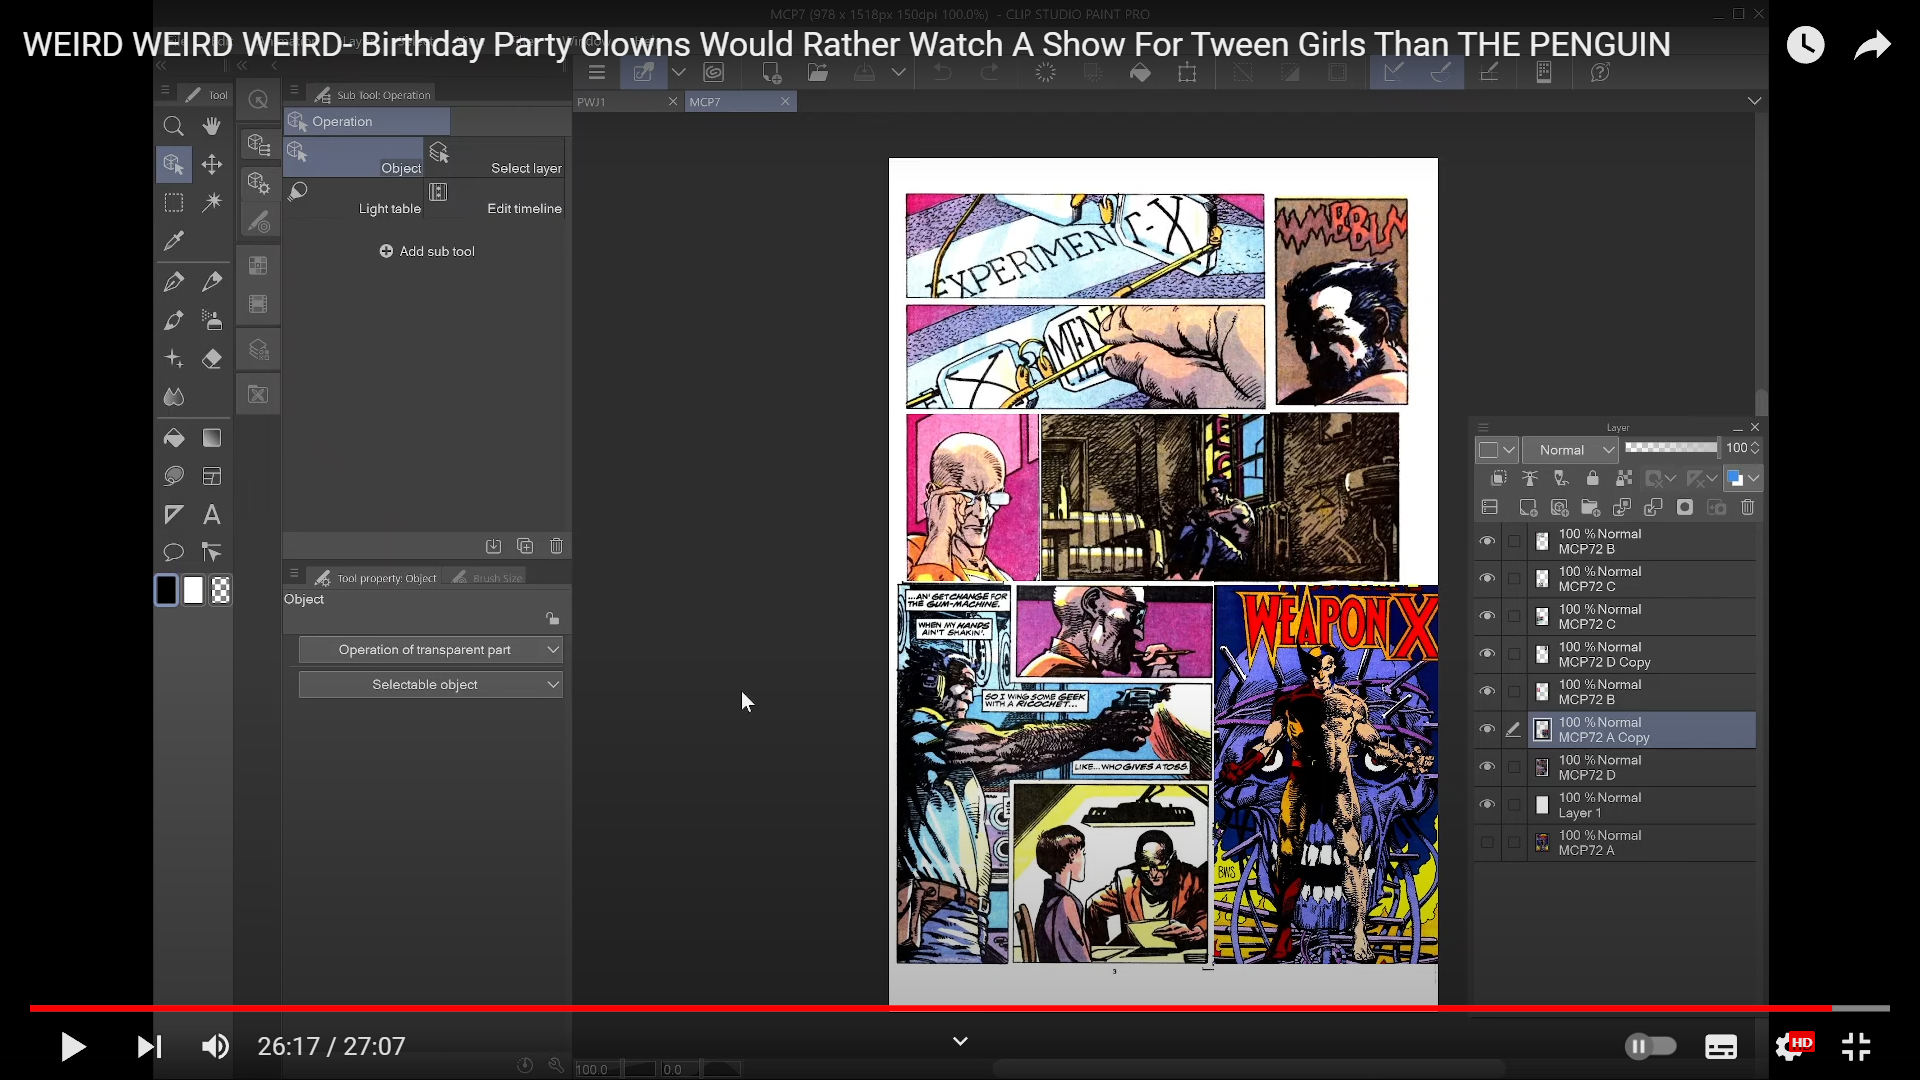Screen dimensions: 1920x1080
Task: Select the Fill bucket tool
Action: [173, 438]
